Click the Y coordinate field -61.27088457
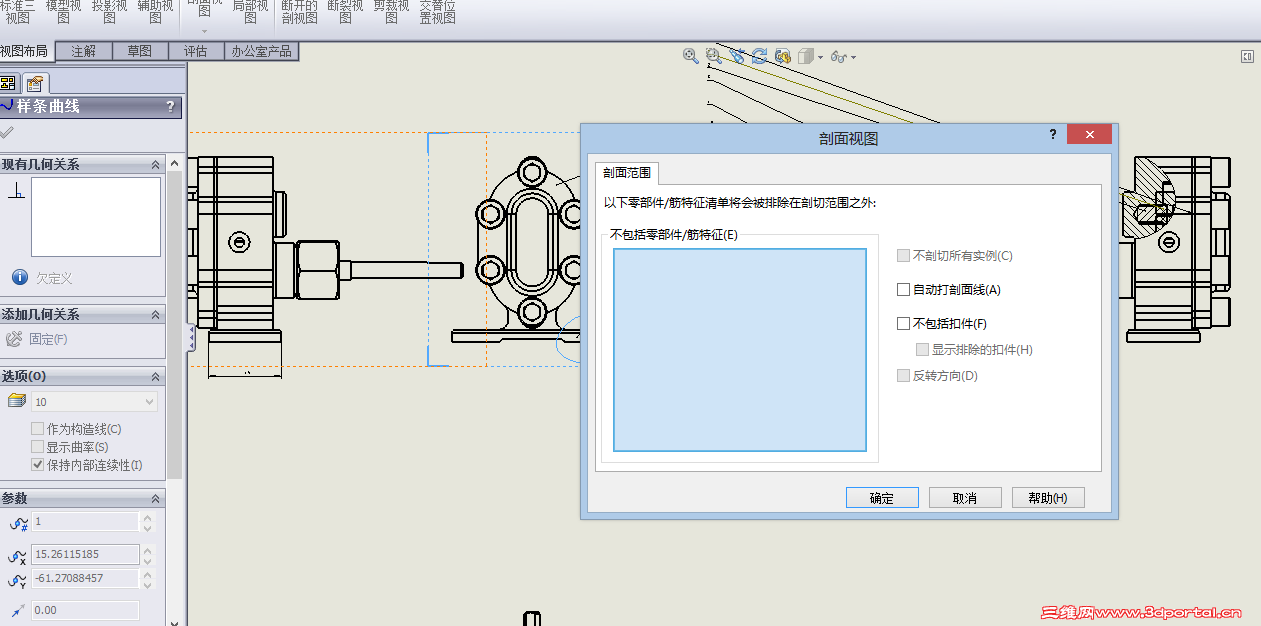1261x626 pixels. tap(85, 578)
